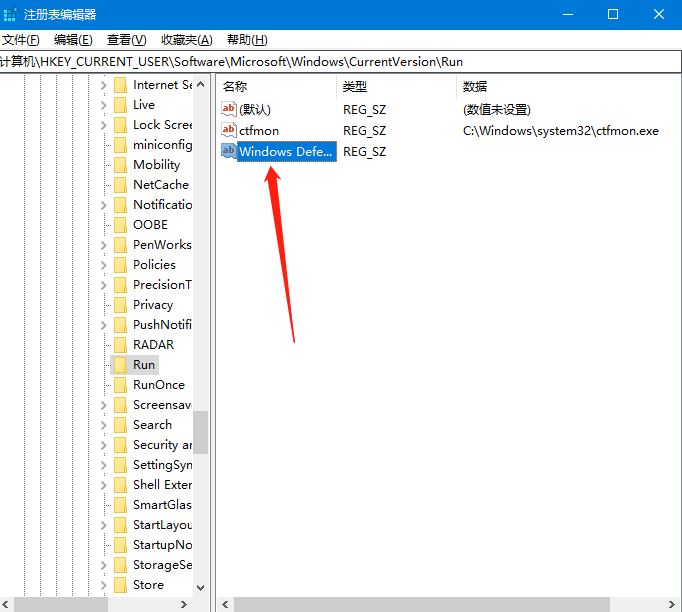
Task: Expand the Security ar tree node
Action: point(104,445)
